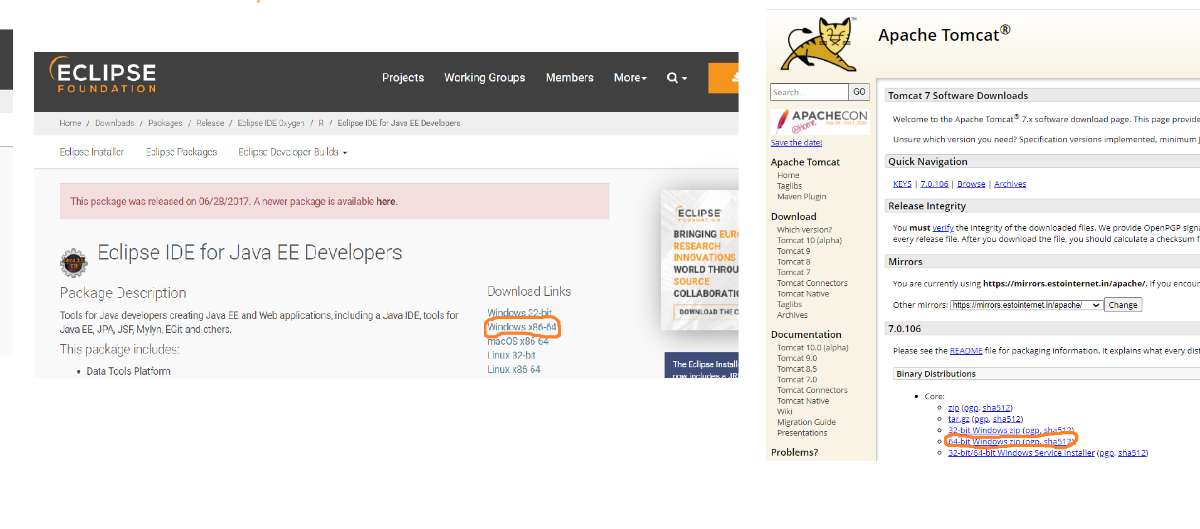Image resolution: width=1200 pixels, height=529 pixels.
Task: Open Maven Plugin in Tomcat sidebar
Action: tap(802, 197)
